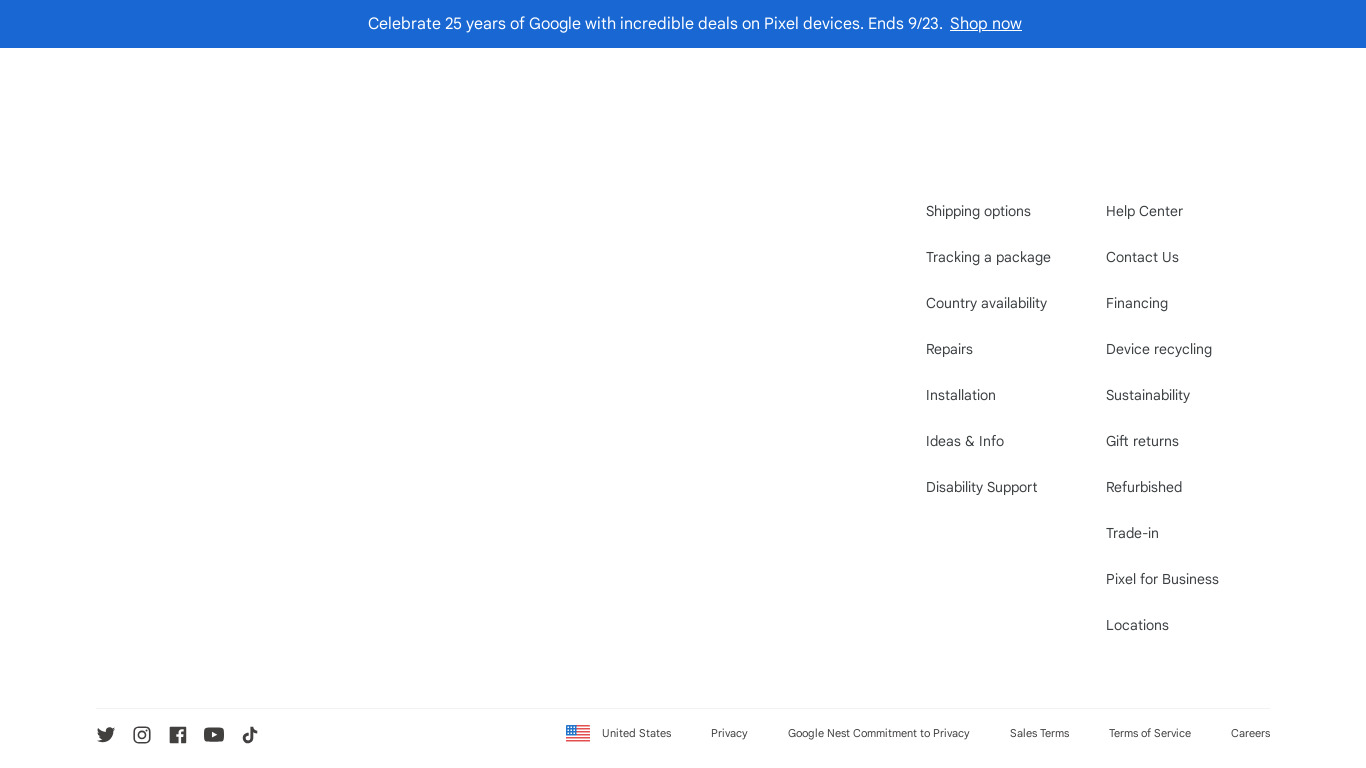Open the Help Center link
Viewport: 1366px width, 768px height.
[x=1144, y=211]
